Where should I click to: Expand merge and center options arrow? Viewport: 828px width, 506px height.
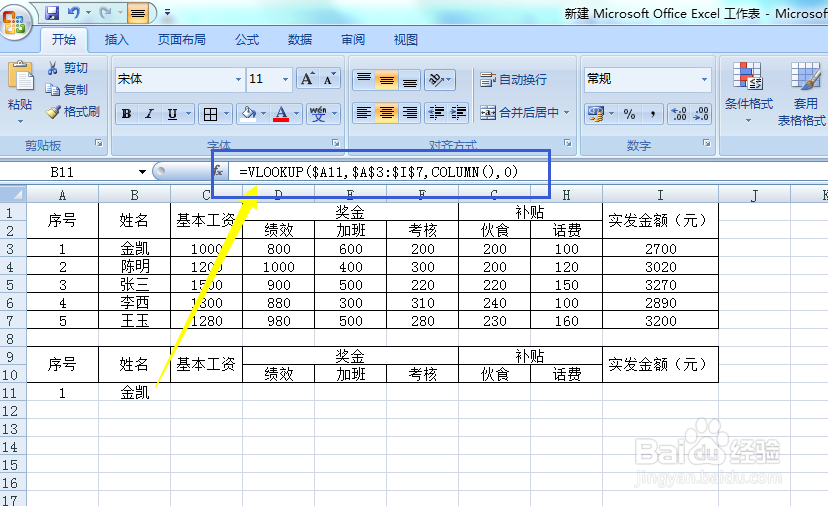567,113
